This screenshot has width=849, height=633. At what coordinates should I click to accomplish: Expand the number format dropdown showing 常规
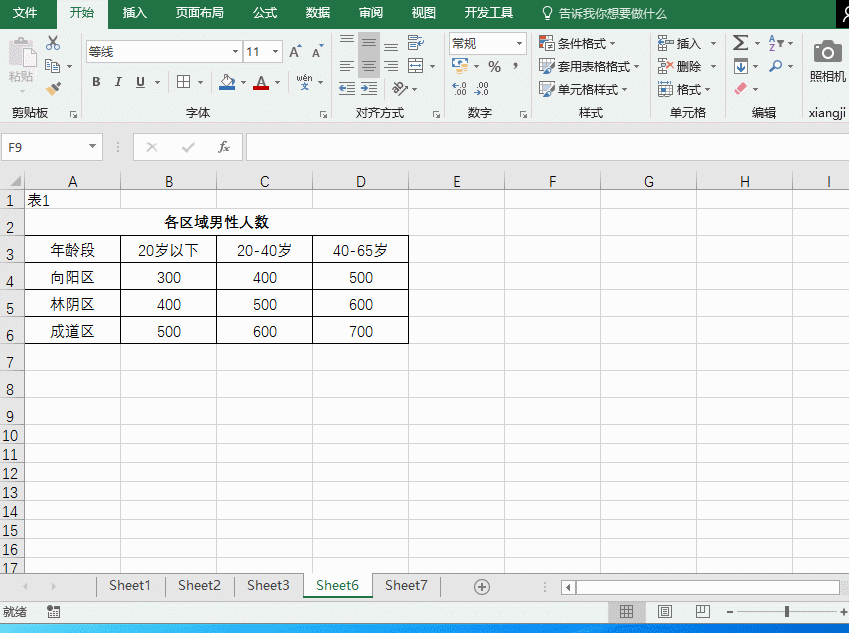[519, 43]
